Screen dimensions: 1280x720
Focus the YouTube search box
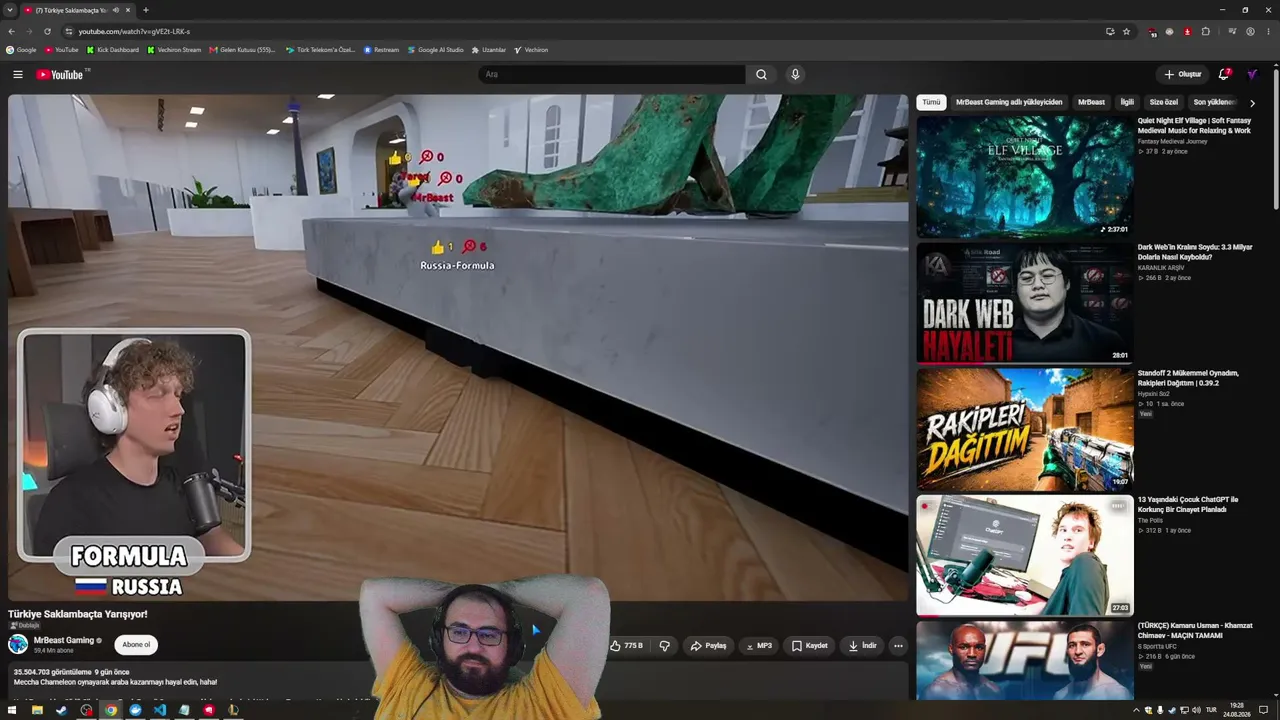(x=612, y=74)
